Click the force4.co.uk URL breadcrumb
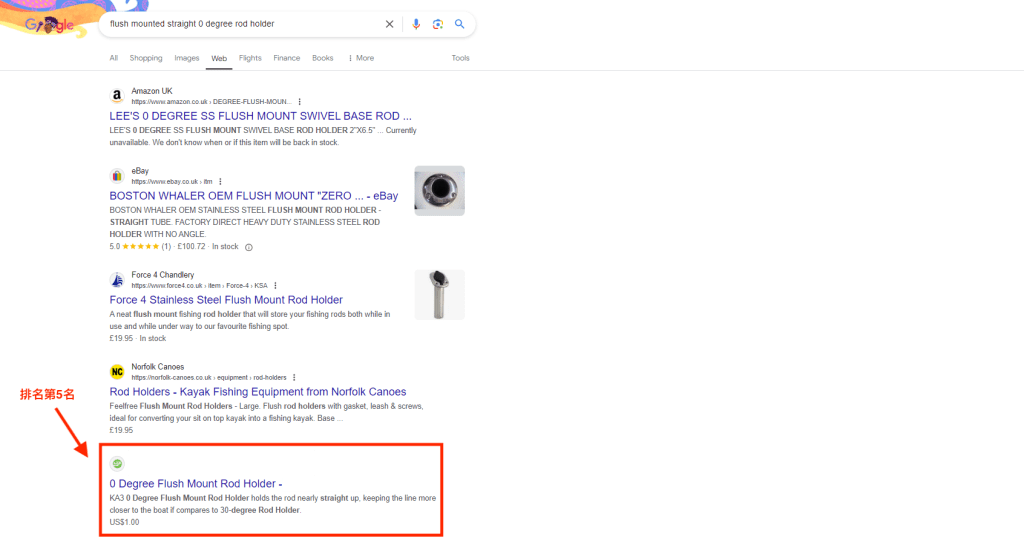The width and height of the screenshot is (1024, 540). [x=199, y=286]
